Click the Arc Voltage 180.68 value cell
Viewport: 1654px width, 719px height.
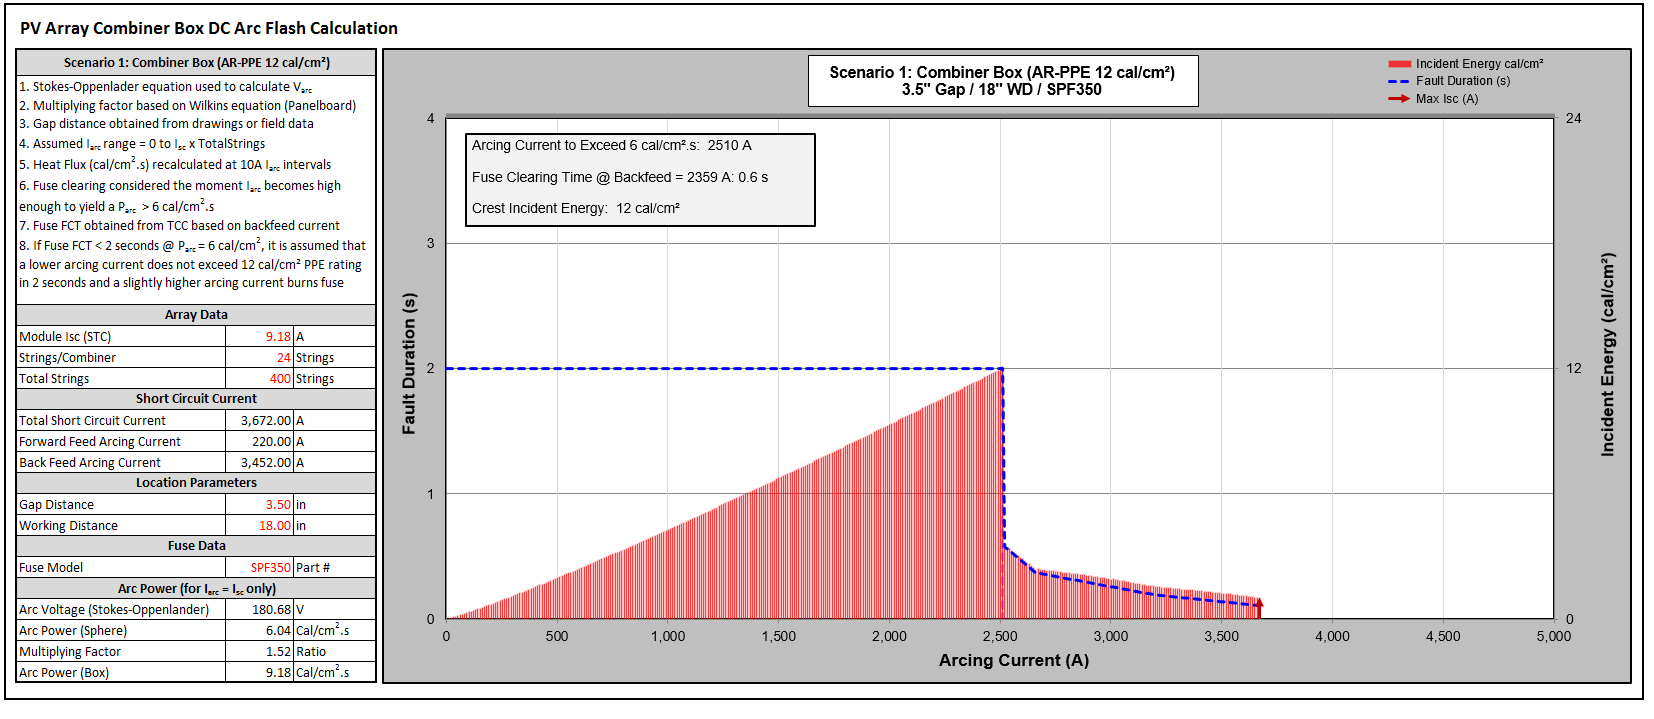[x=260, y=610]
